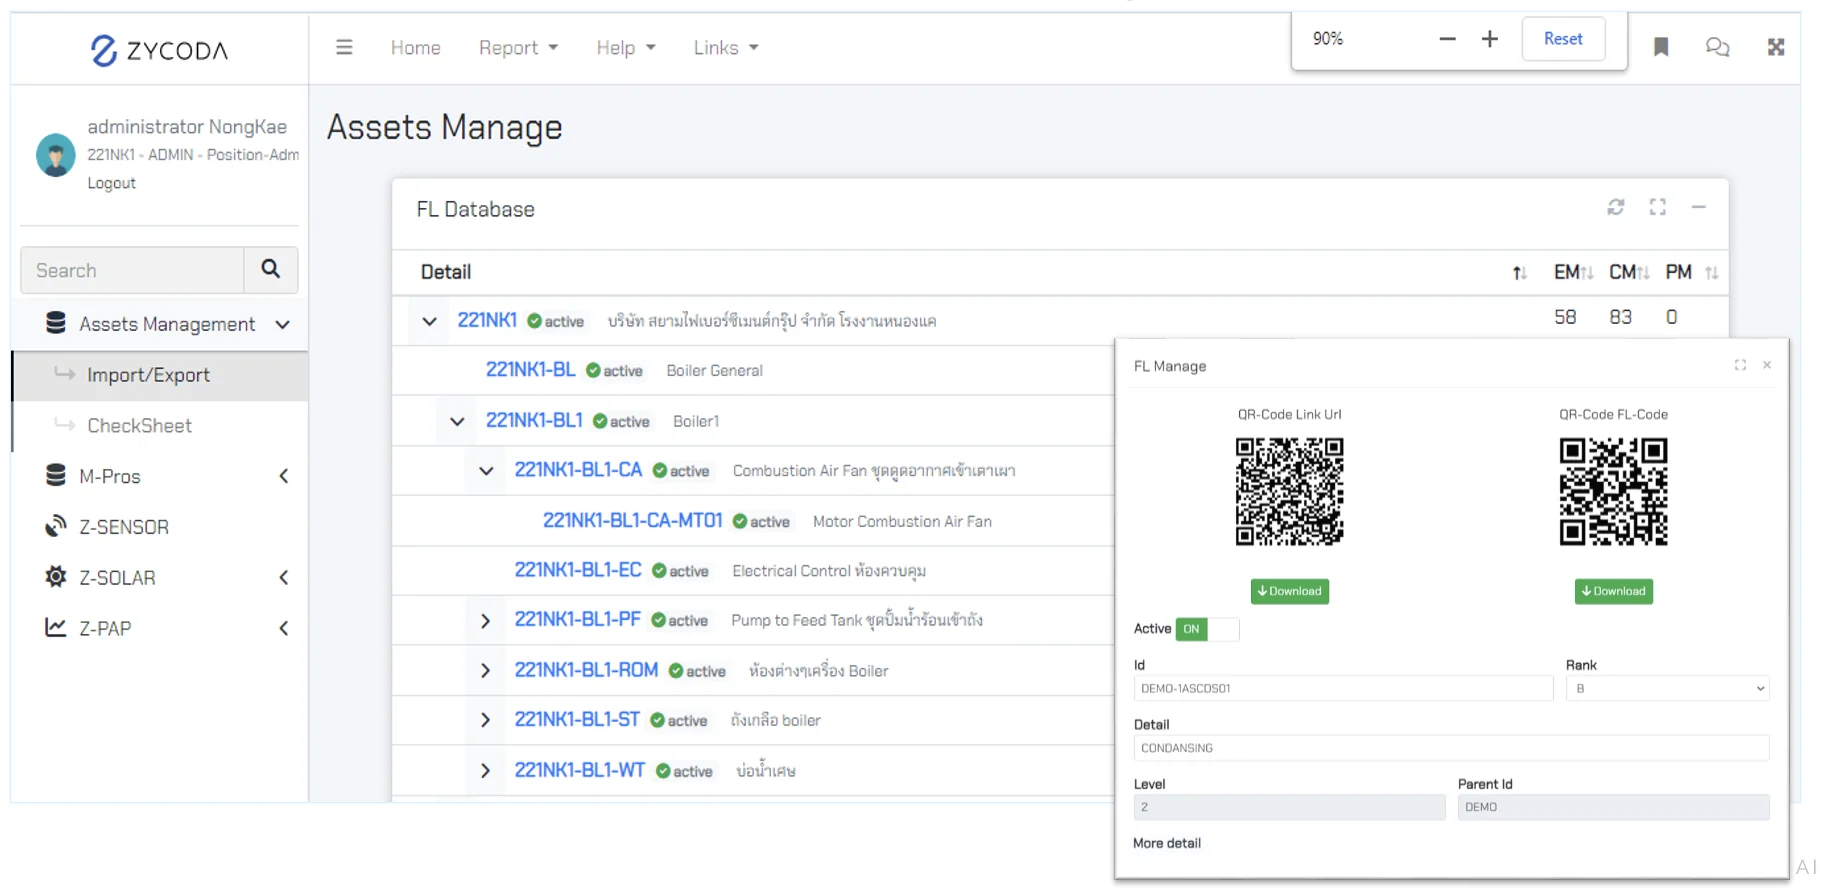Click the 90% zoom value
Viewport: 1824px width, 888px height.
[1328, 38]
